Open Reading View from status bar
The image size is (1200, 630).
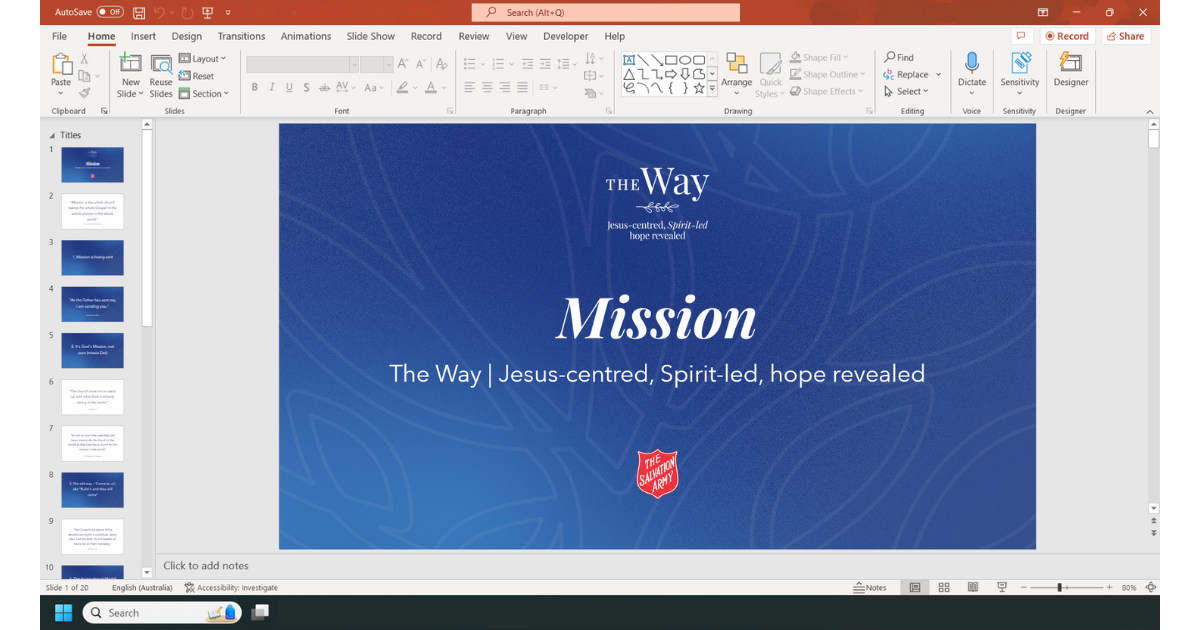click(972, 588)
